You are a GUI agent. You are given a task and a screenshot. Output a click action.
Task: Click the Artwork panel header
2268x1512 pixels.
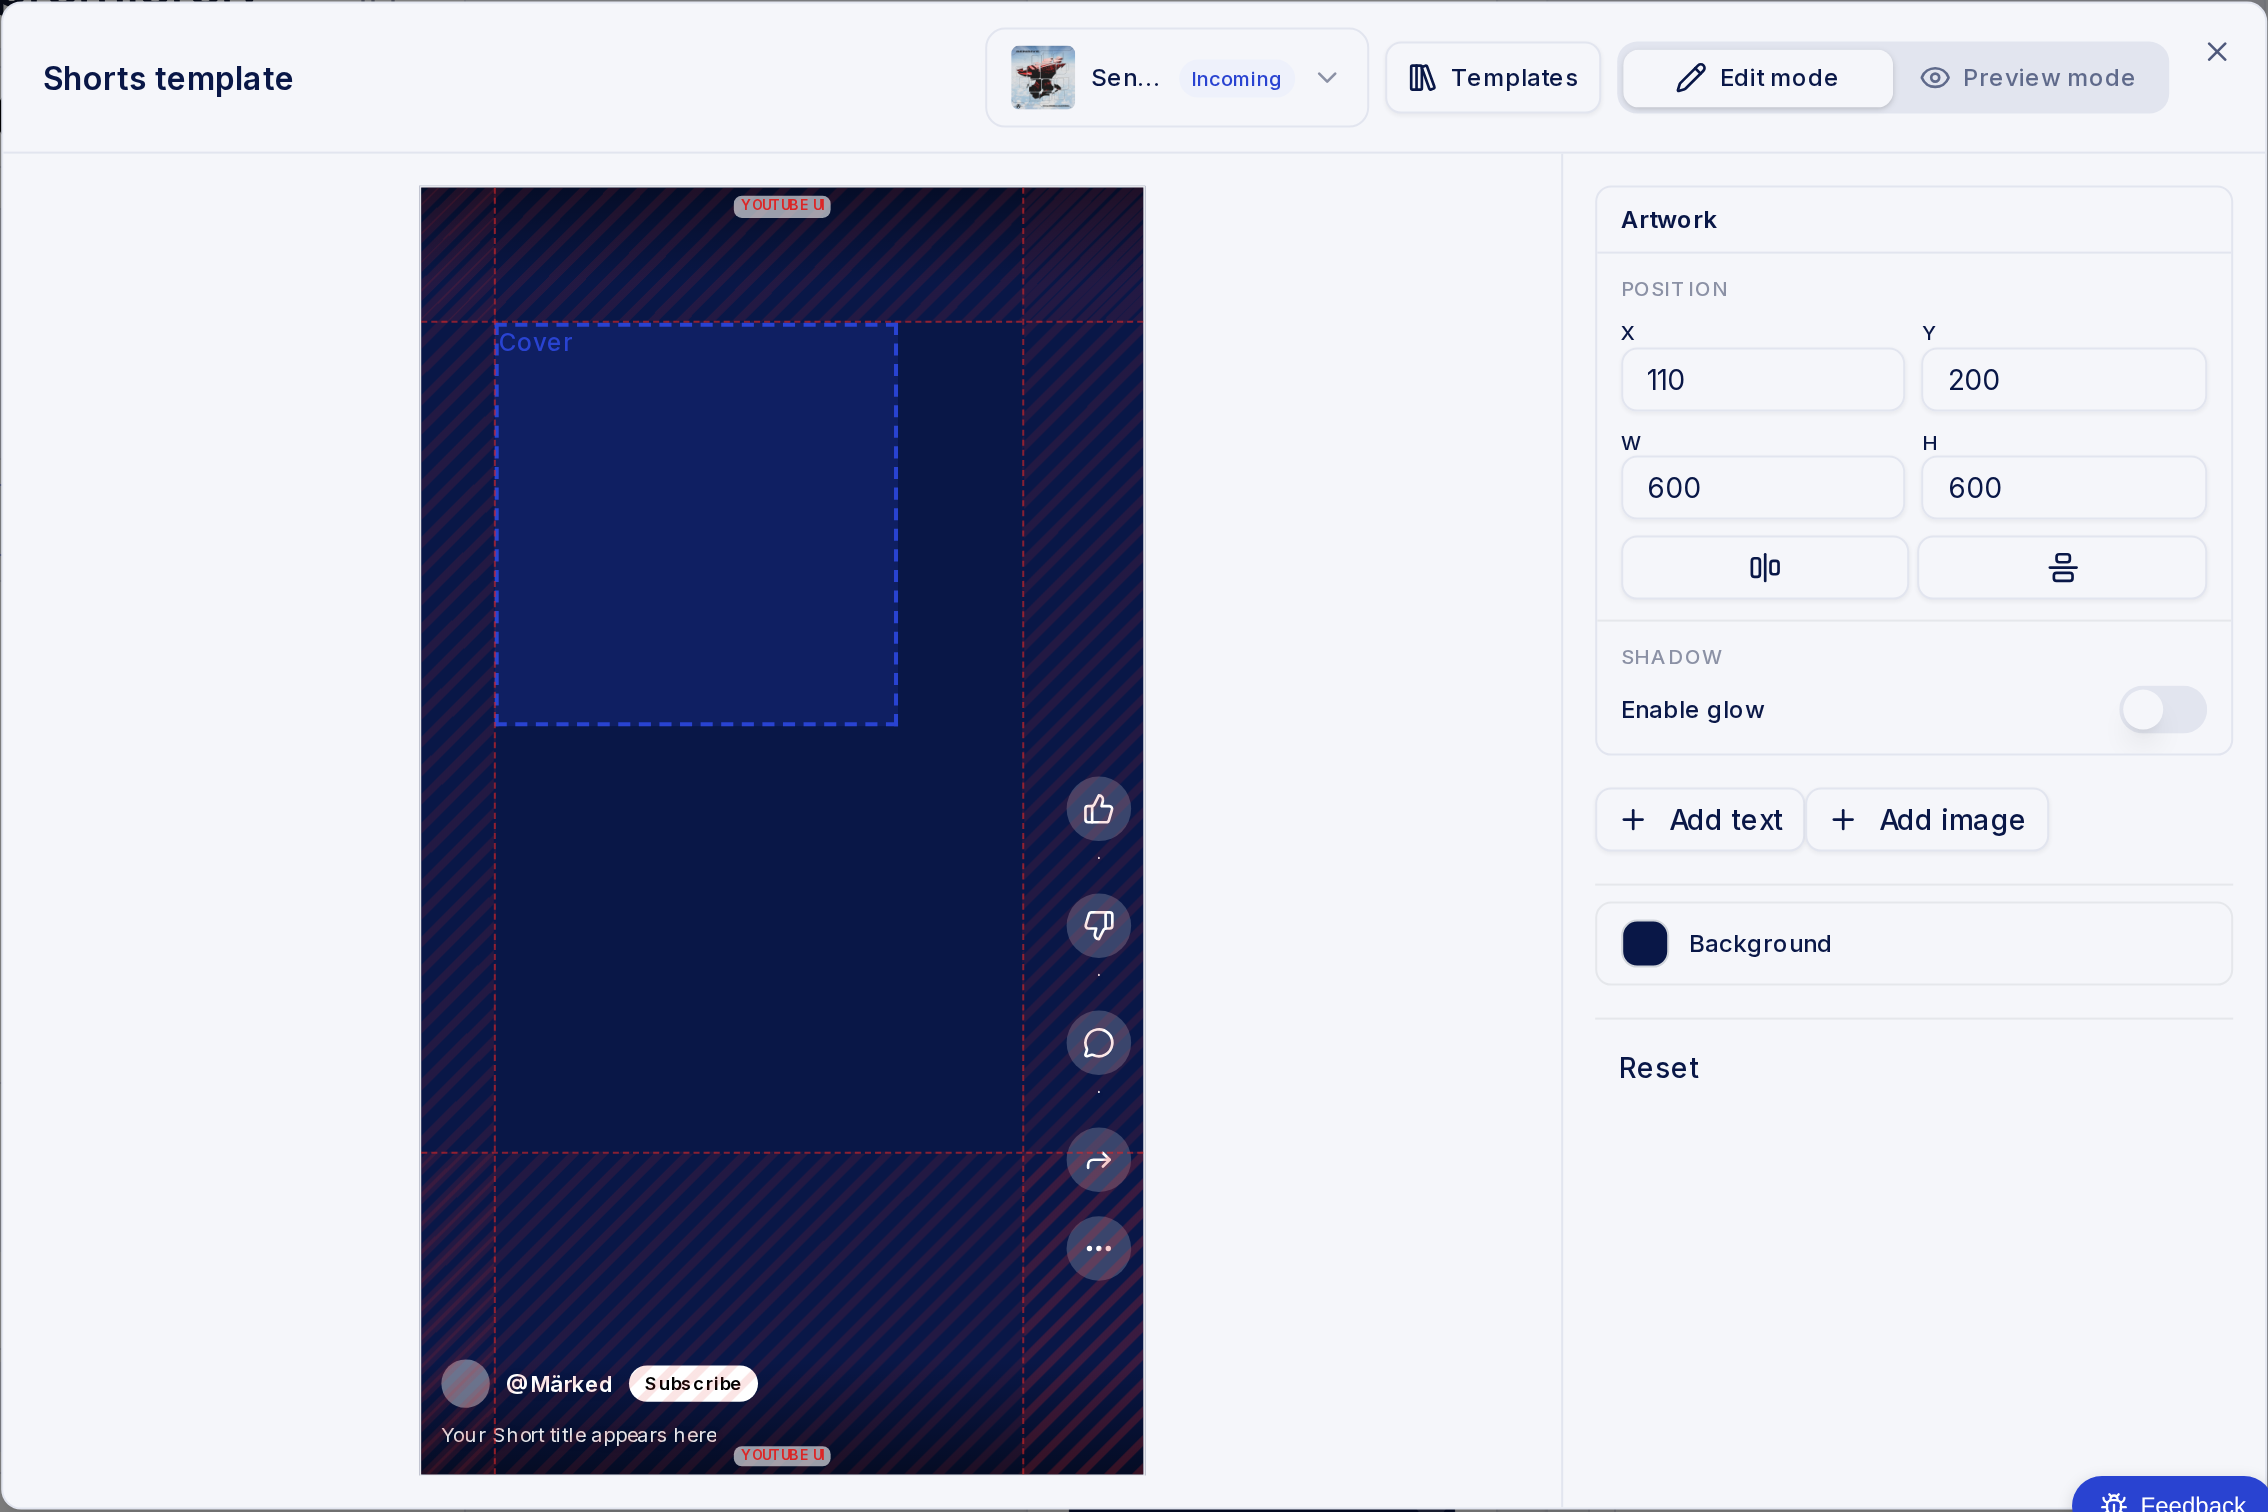(1913, 220)
